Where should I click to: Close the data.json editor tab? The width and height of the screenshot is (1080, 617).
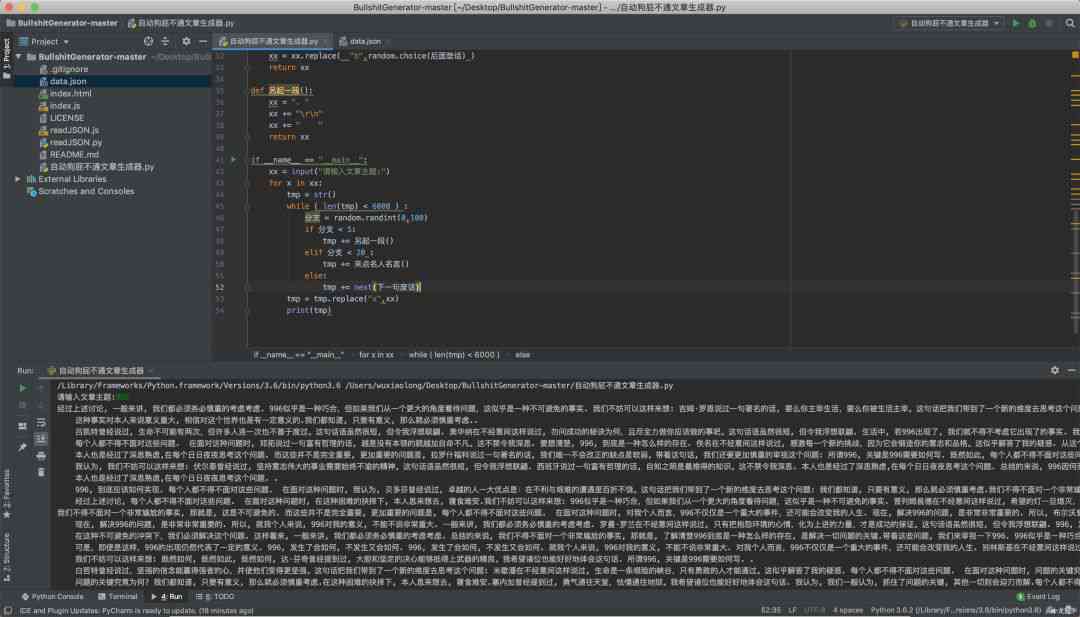(x=388, y=42)
